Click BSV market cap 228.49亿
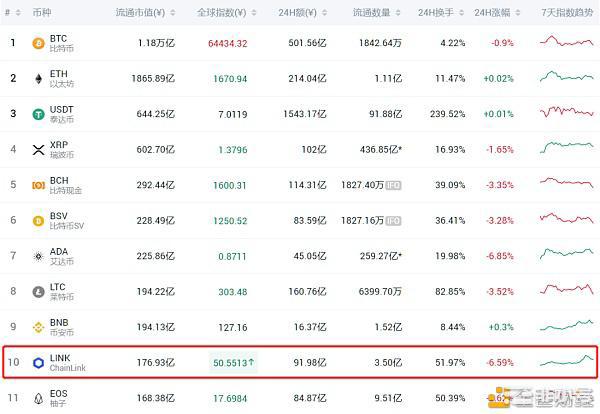Screen dimensions: 600x414 pyautogui.click(x=156, y=221)
